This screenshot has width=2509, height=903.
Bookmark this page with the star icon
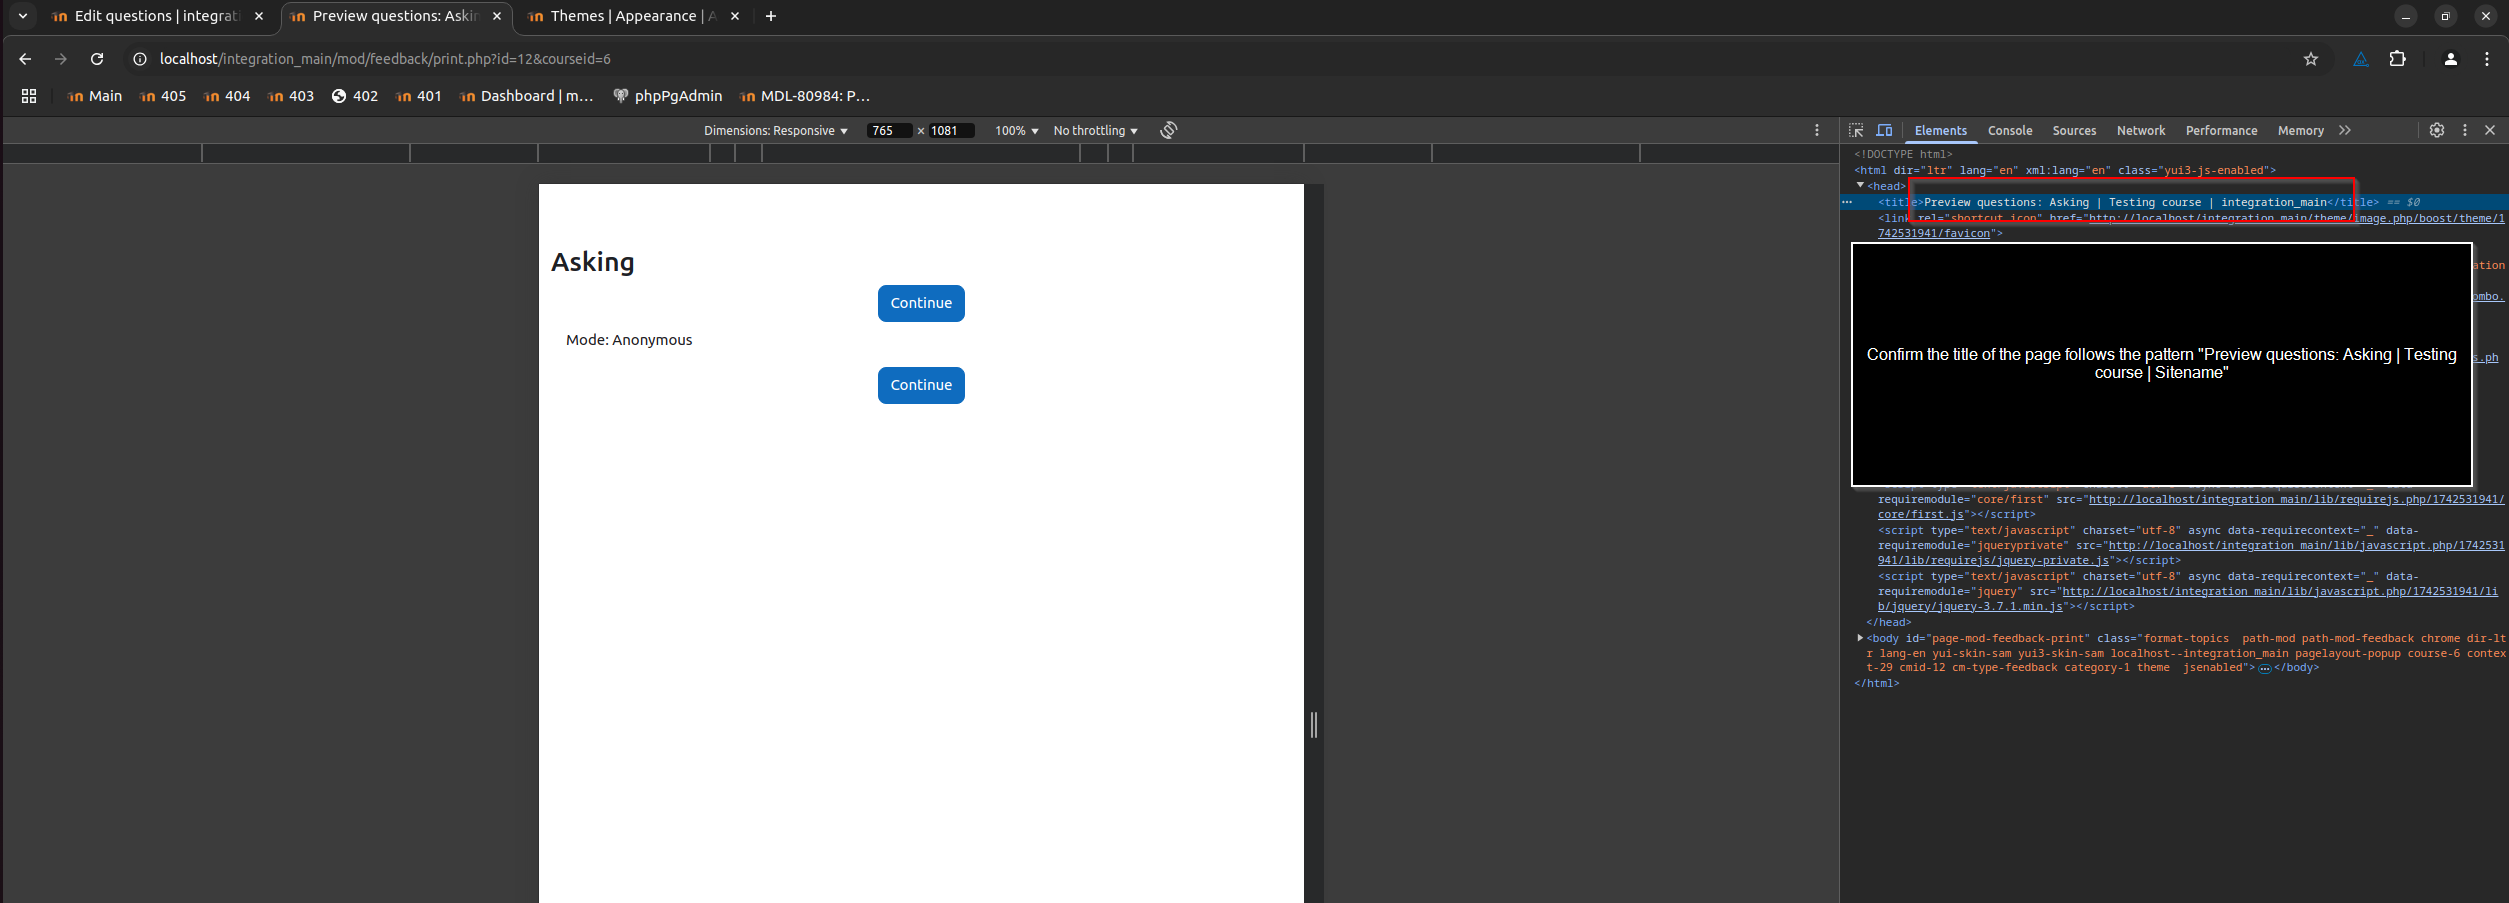[x=2310, y=59]
